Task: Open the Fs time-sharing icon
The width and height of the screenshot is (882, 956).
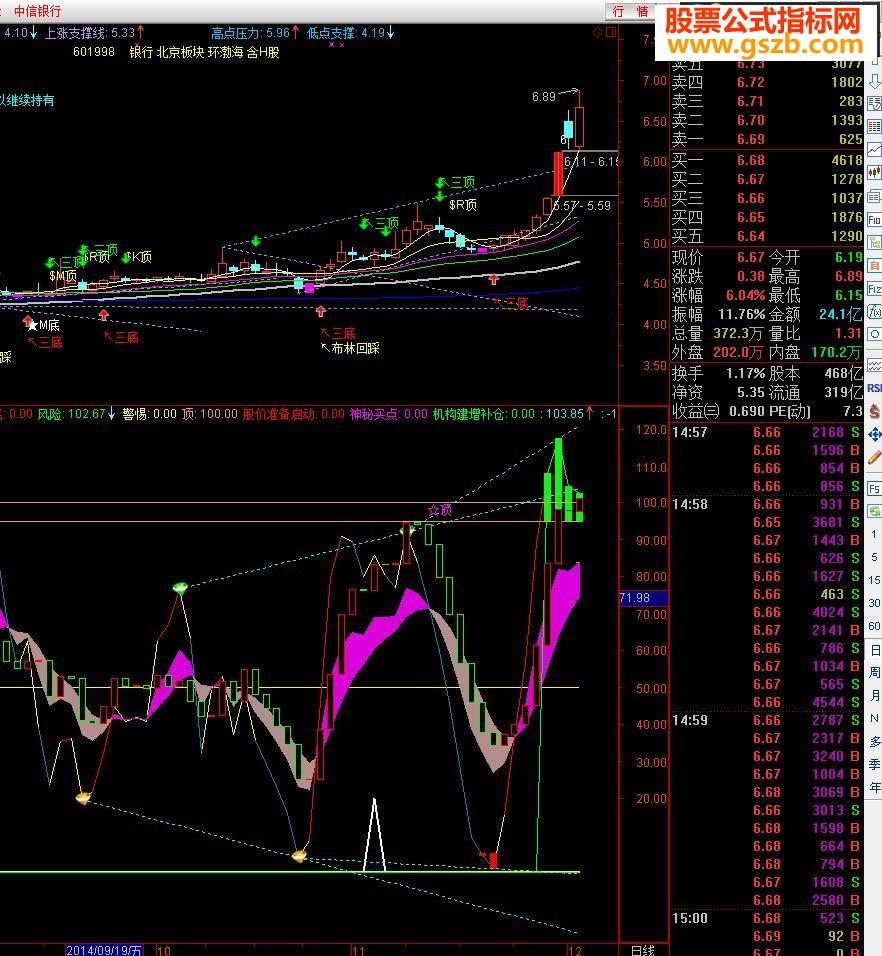Action: tap(875, 489)
